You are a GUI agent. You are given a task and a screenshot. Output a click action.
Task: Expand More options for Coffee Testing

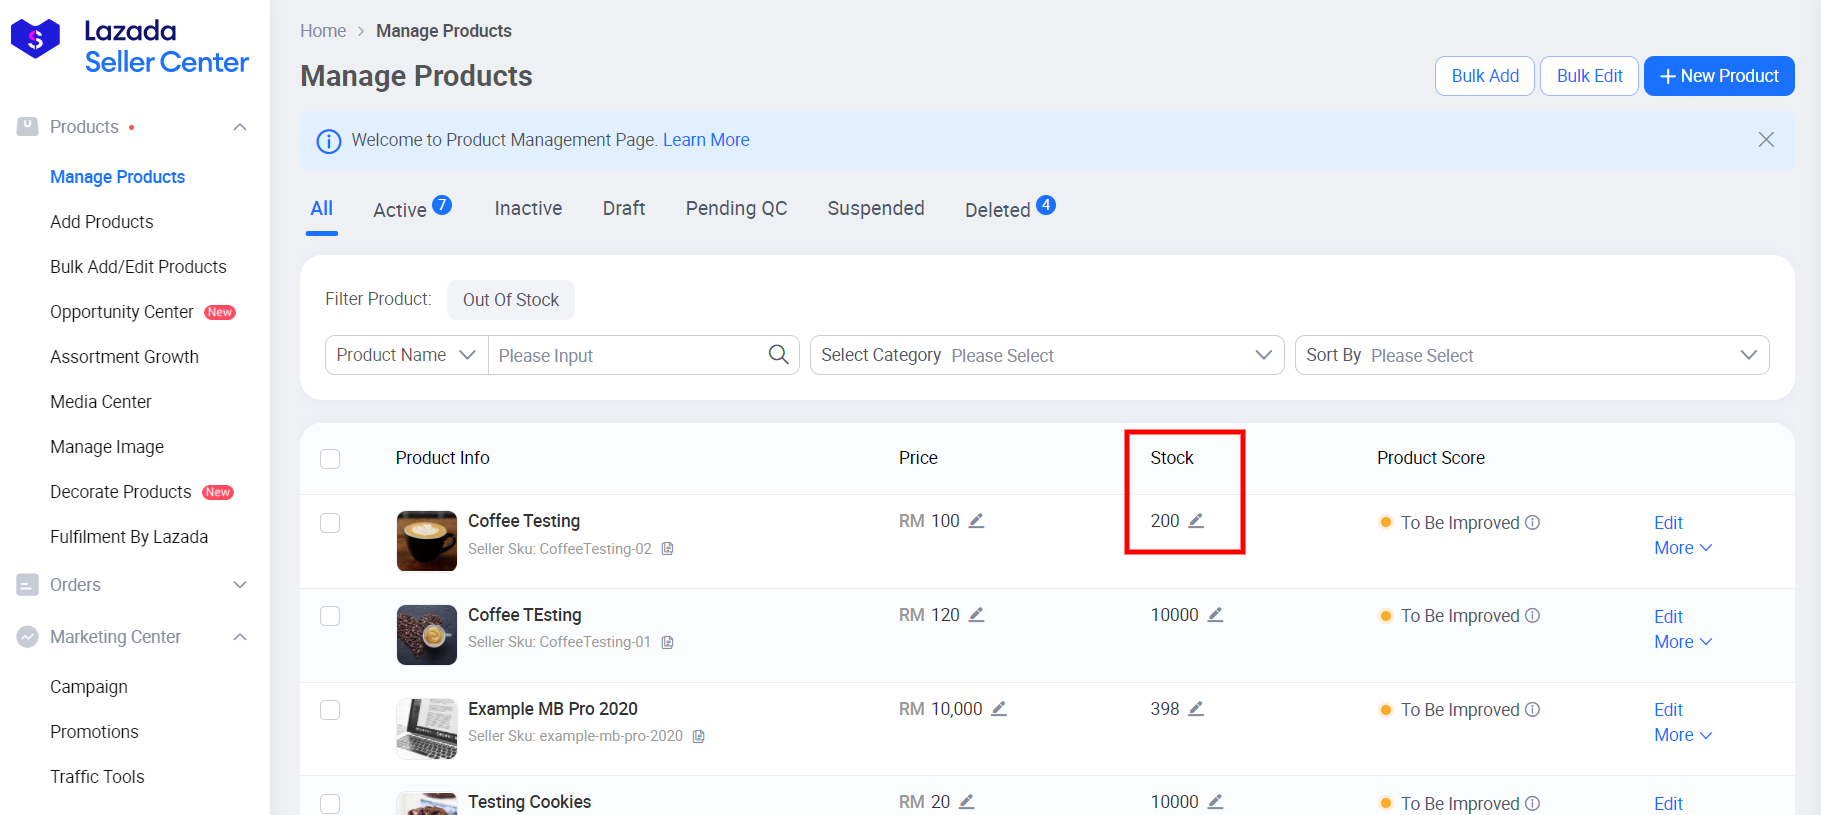1683,548
